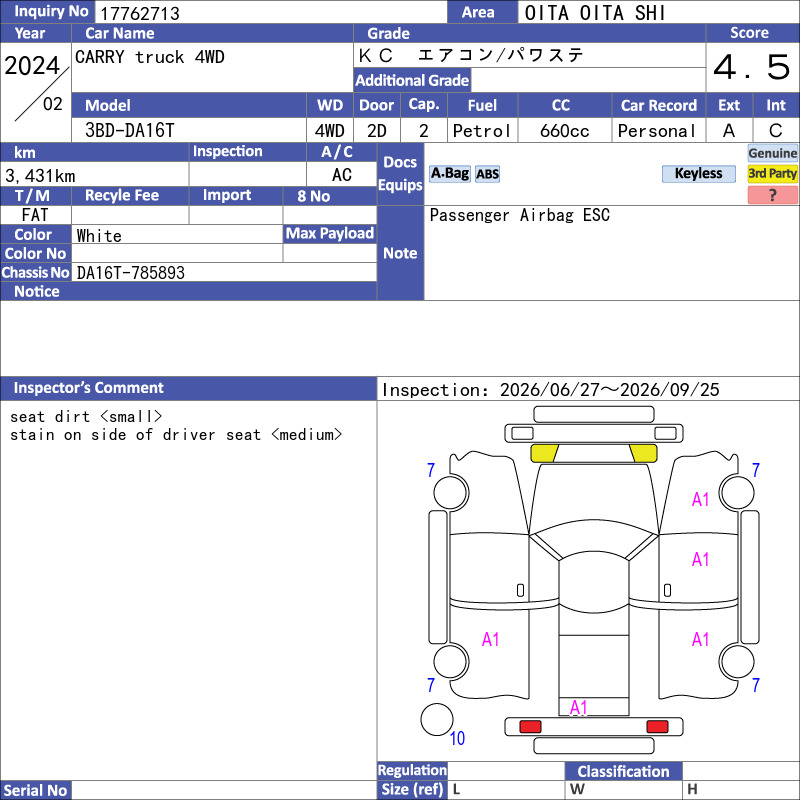This screenshot has height=800, width=800.
Task: Click the Classification header
Action: click(623, 771)
